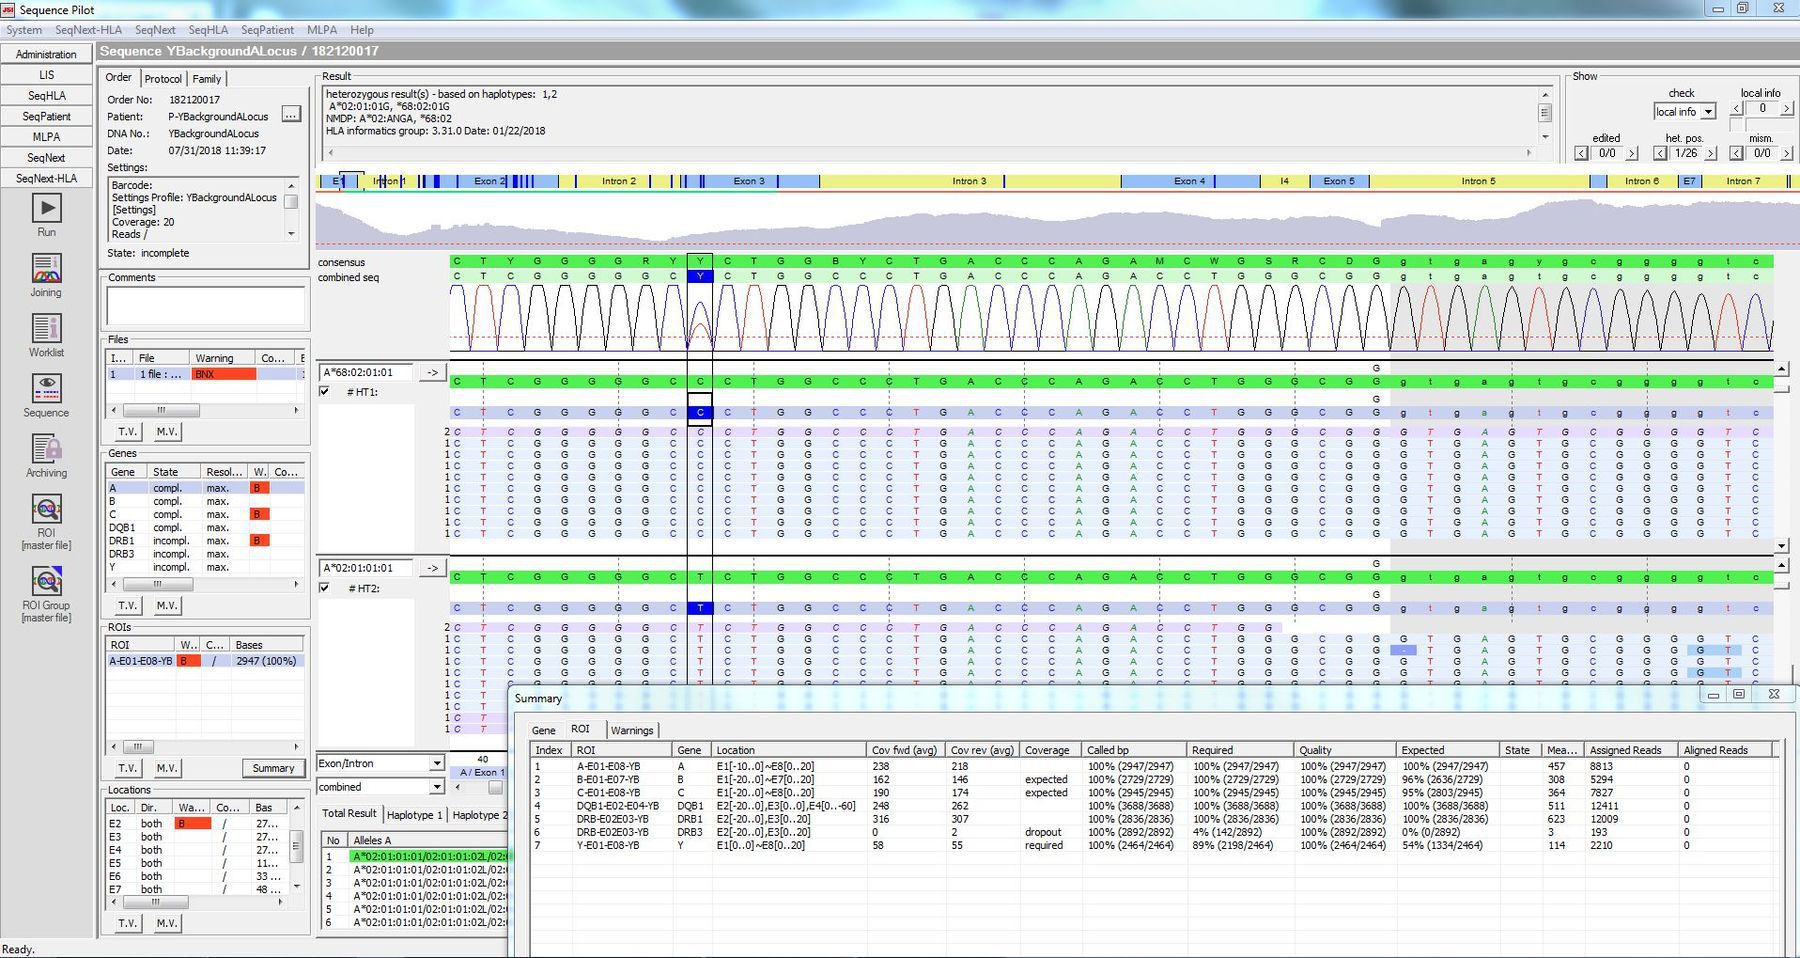1800x958 pixels.
Task: Open the MLPA menu
Action: [320, 30]
